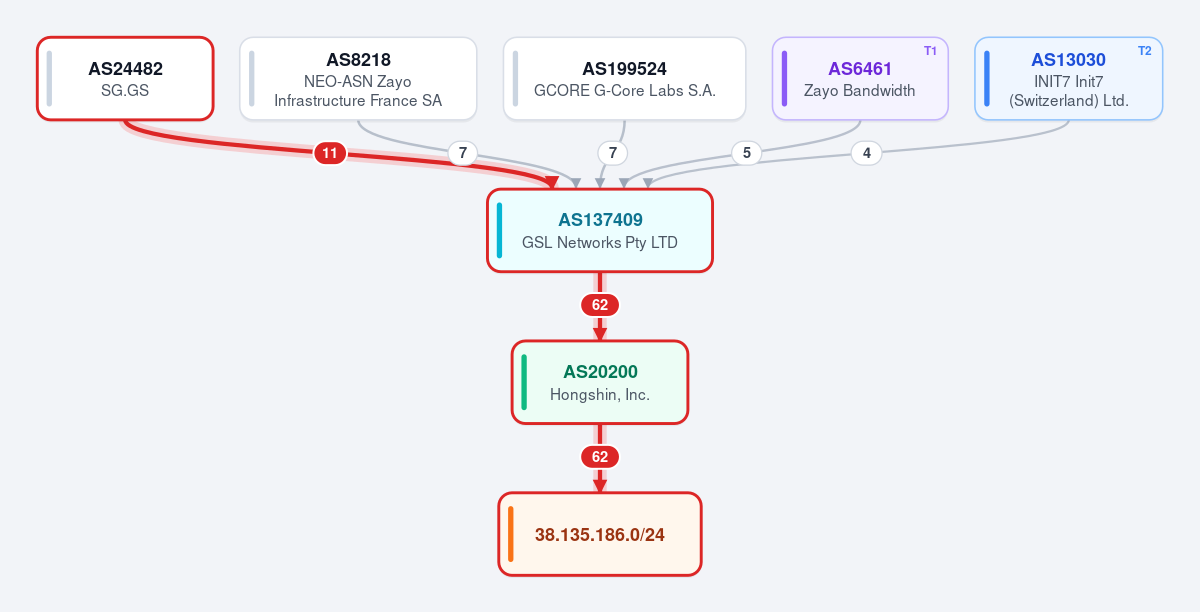This screenshot has width=1200, height=612.
Task: Select the AS13030 INIT7 node
Action: point(1069,78)
